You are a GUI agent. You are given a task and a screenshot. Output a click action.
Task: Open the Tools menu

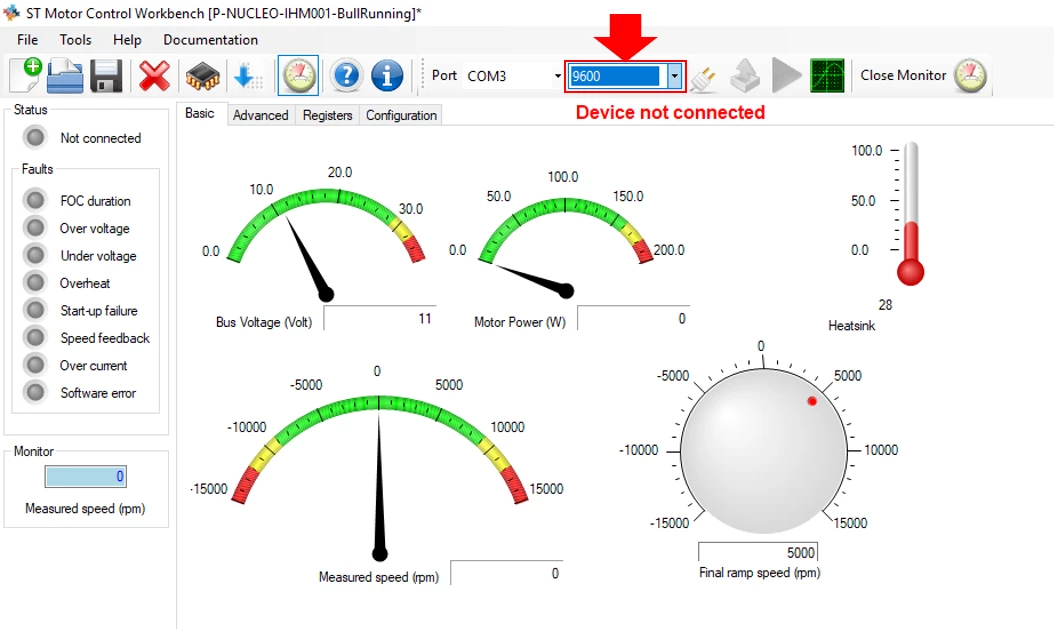pos(75,40)
